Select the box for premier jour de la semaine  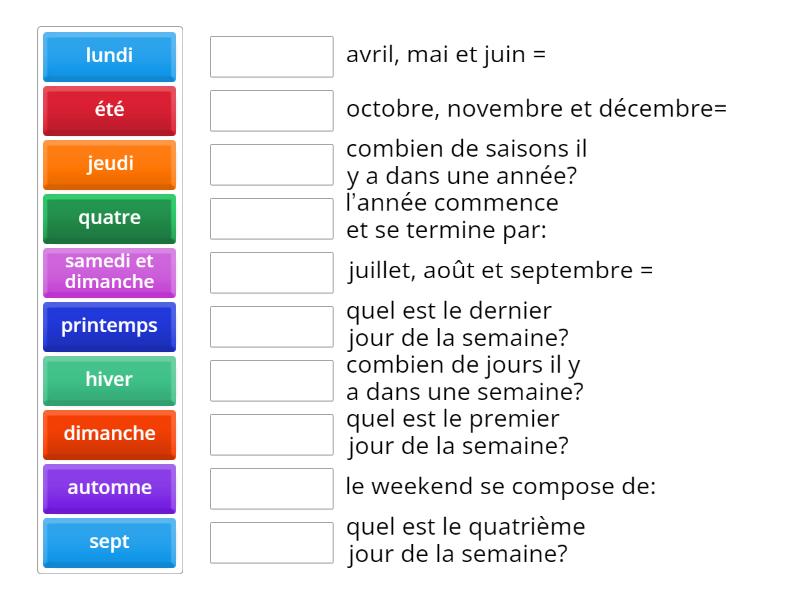(x=271, y=434)
